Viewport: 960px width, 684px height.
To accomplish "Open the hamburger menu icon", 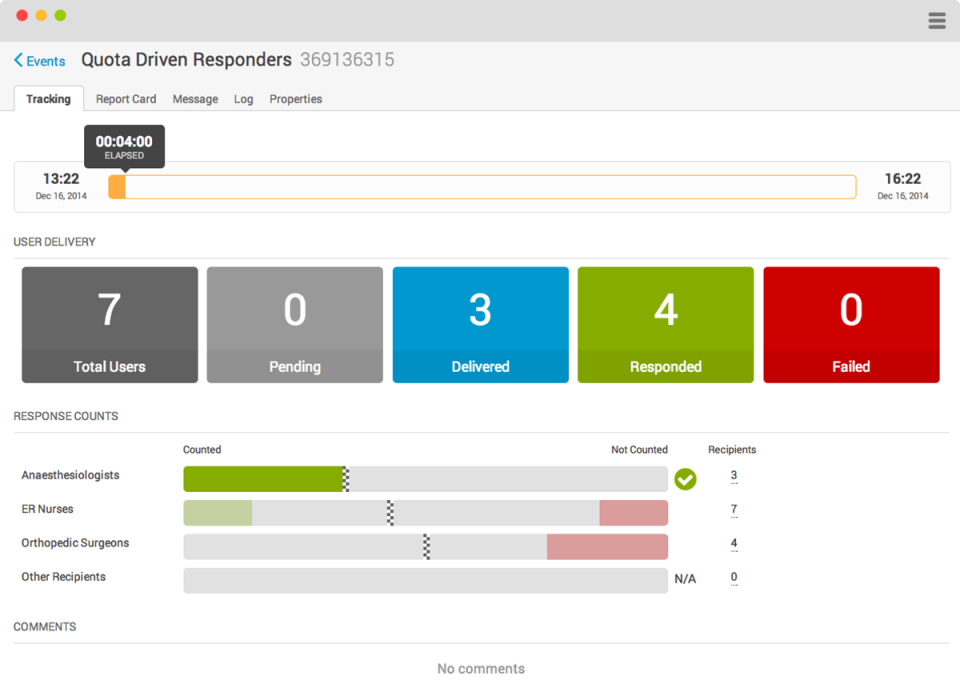I will coord(937,20).
